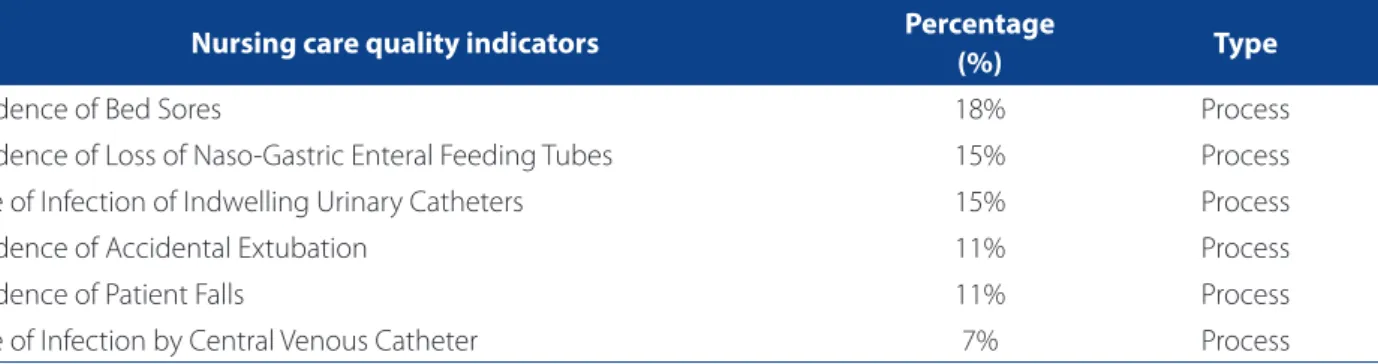Click the 'Type' column header
Viewport: 1378px width, 364px height.
pyautogui.click(x=1245, y=43)
